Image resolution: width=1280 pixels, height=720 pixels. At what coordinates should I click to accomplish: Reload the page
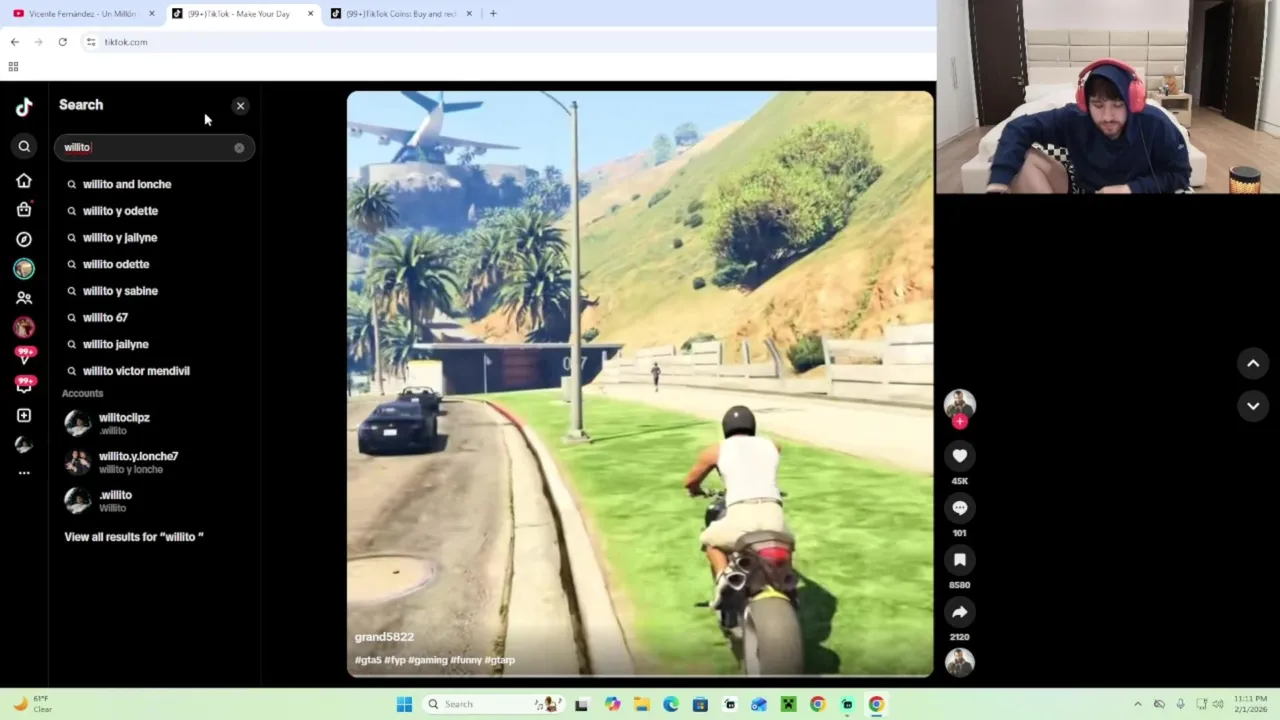coord(62,42)
